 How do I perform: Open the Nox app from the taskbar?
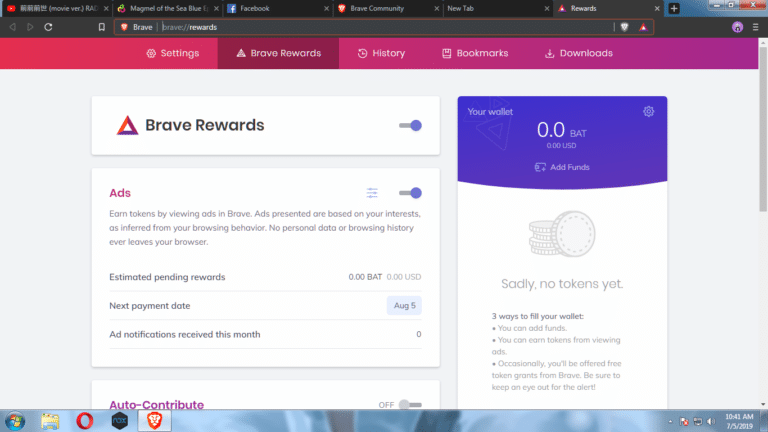pyautogui.click(x=120, y=421)
